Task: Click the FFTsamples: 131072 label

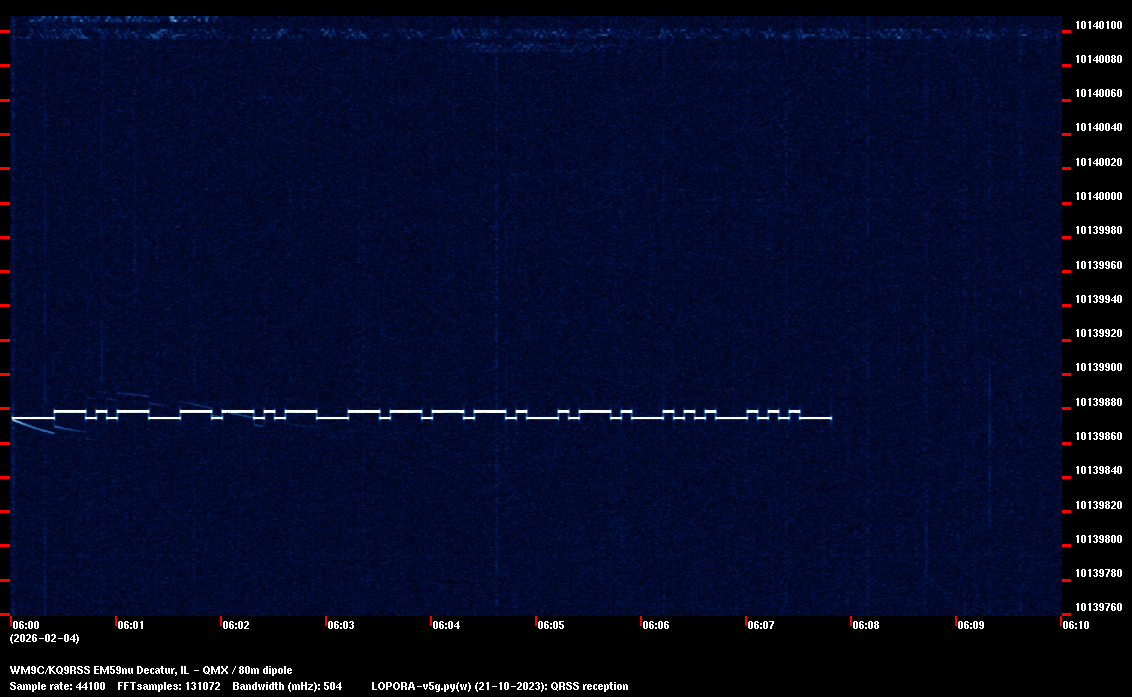Action: 168,686
